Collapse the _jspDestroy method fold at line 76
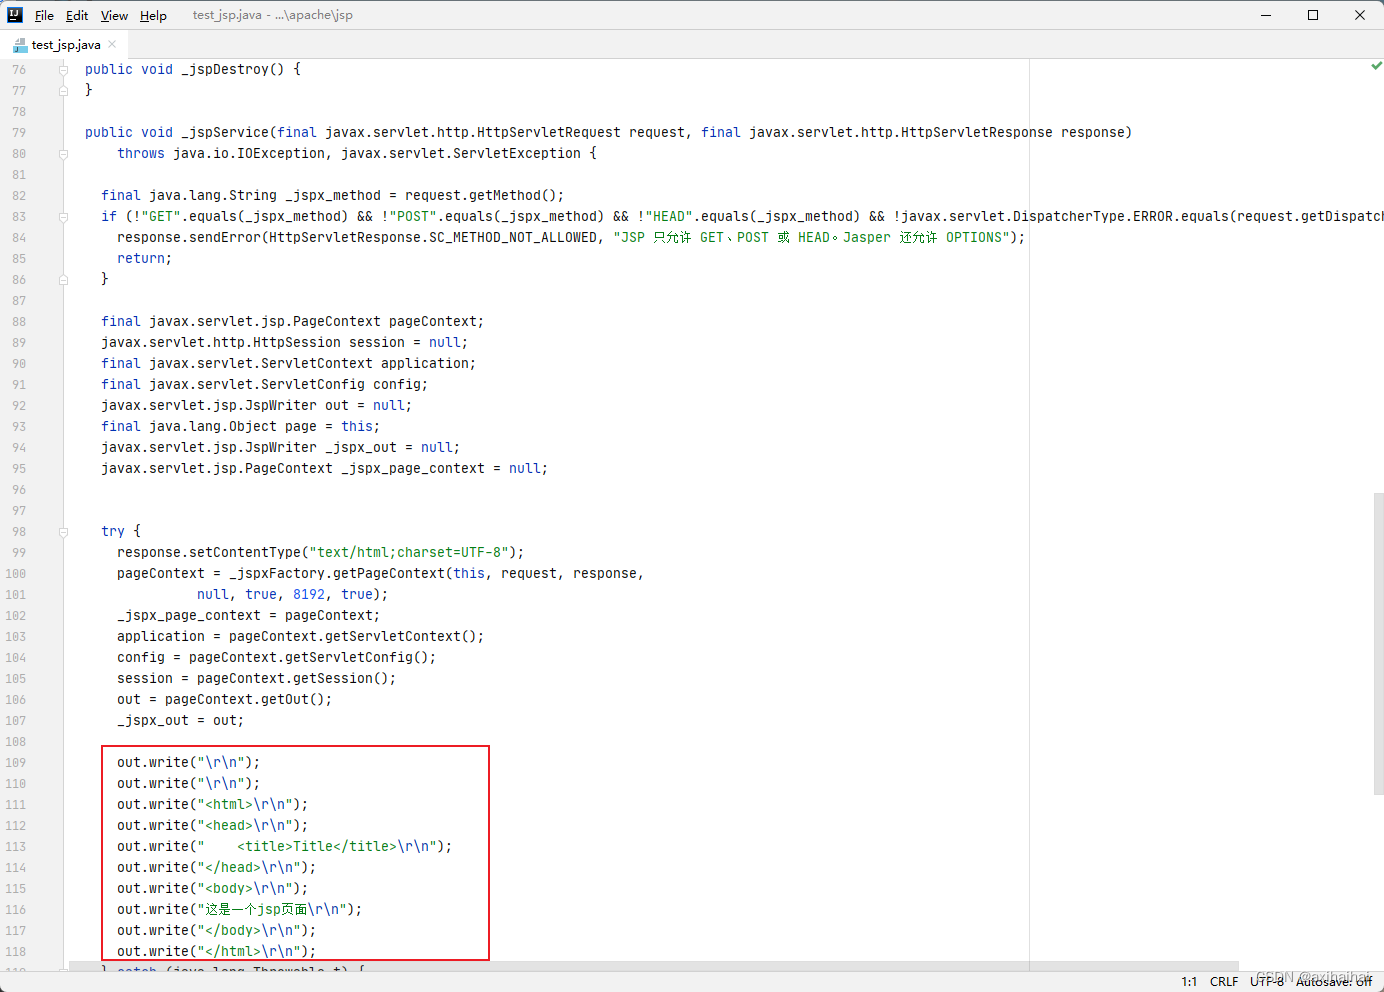This screenshot has height=992, width=1384. (63, 69)
